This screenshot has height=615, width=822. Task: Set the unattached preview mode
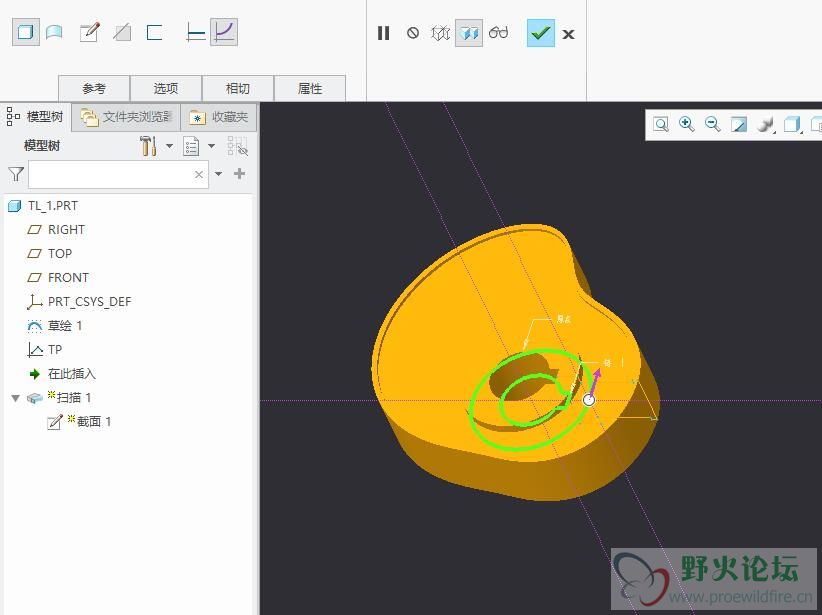(x=440, y=34)
